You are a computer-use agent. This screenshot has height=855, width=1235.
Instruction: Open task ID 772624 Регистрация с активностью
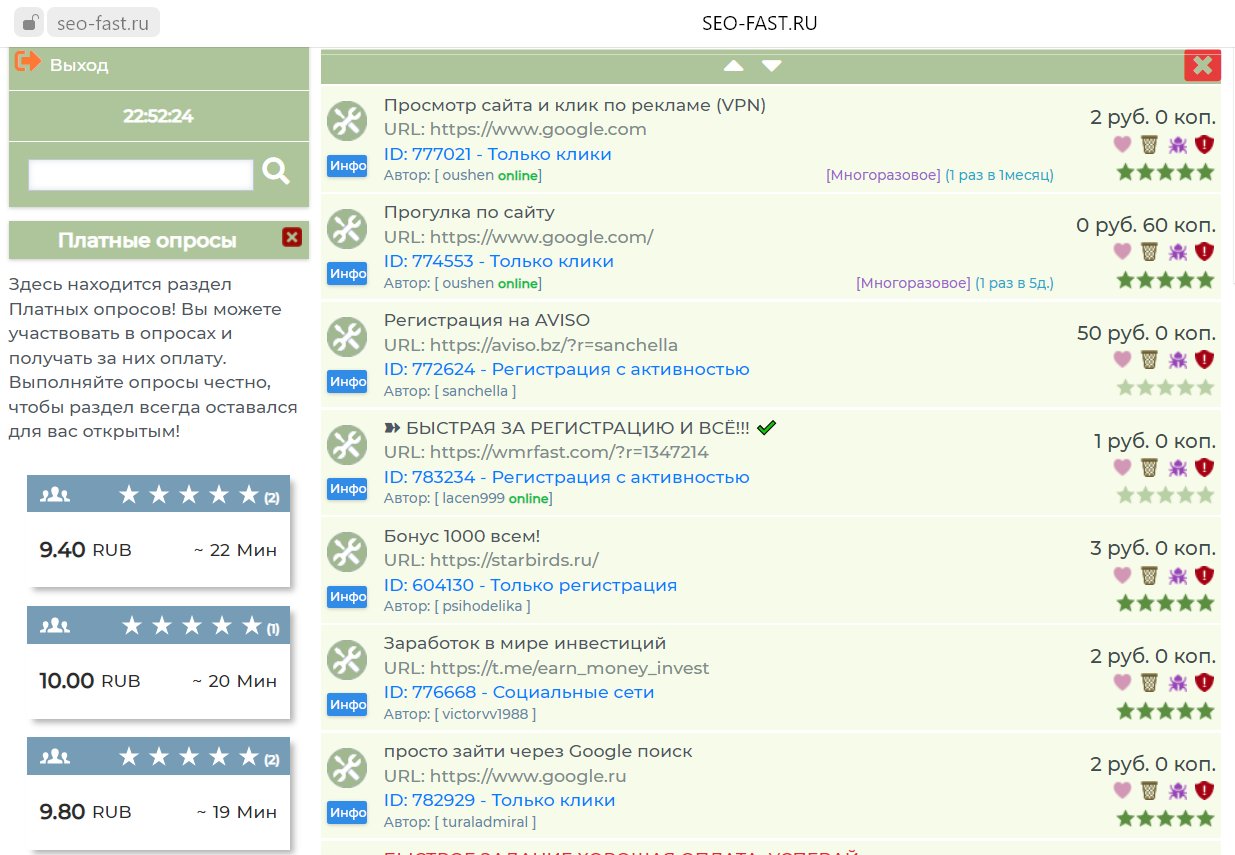click(566, 369)
